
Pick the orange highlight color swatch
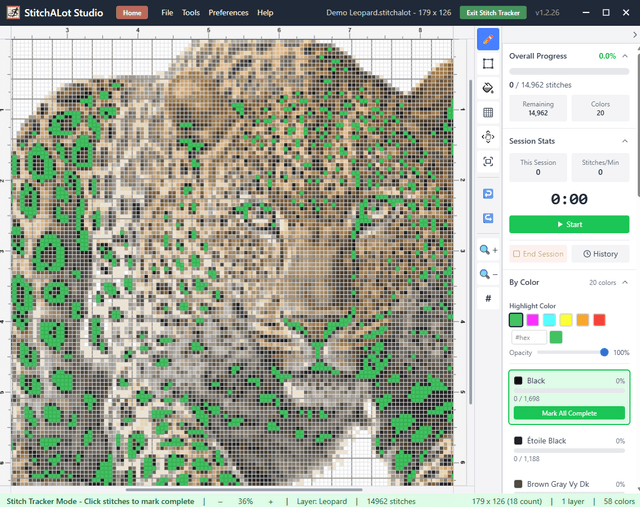pyautogui.click(x=582, y=320)
